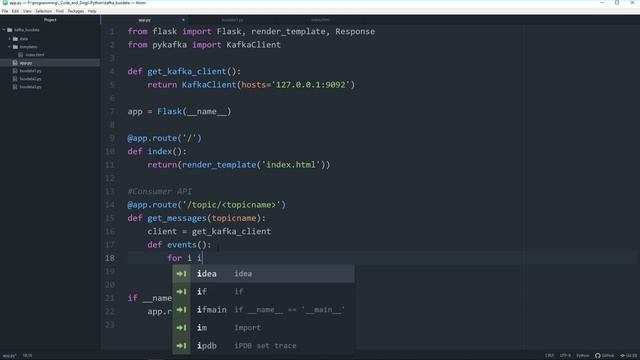The width and height of the screenshot is (640, 360).
Task: Open busdata2.py from the tree view
Action: 31,79
